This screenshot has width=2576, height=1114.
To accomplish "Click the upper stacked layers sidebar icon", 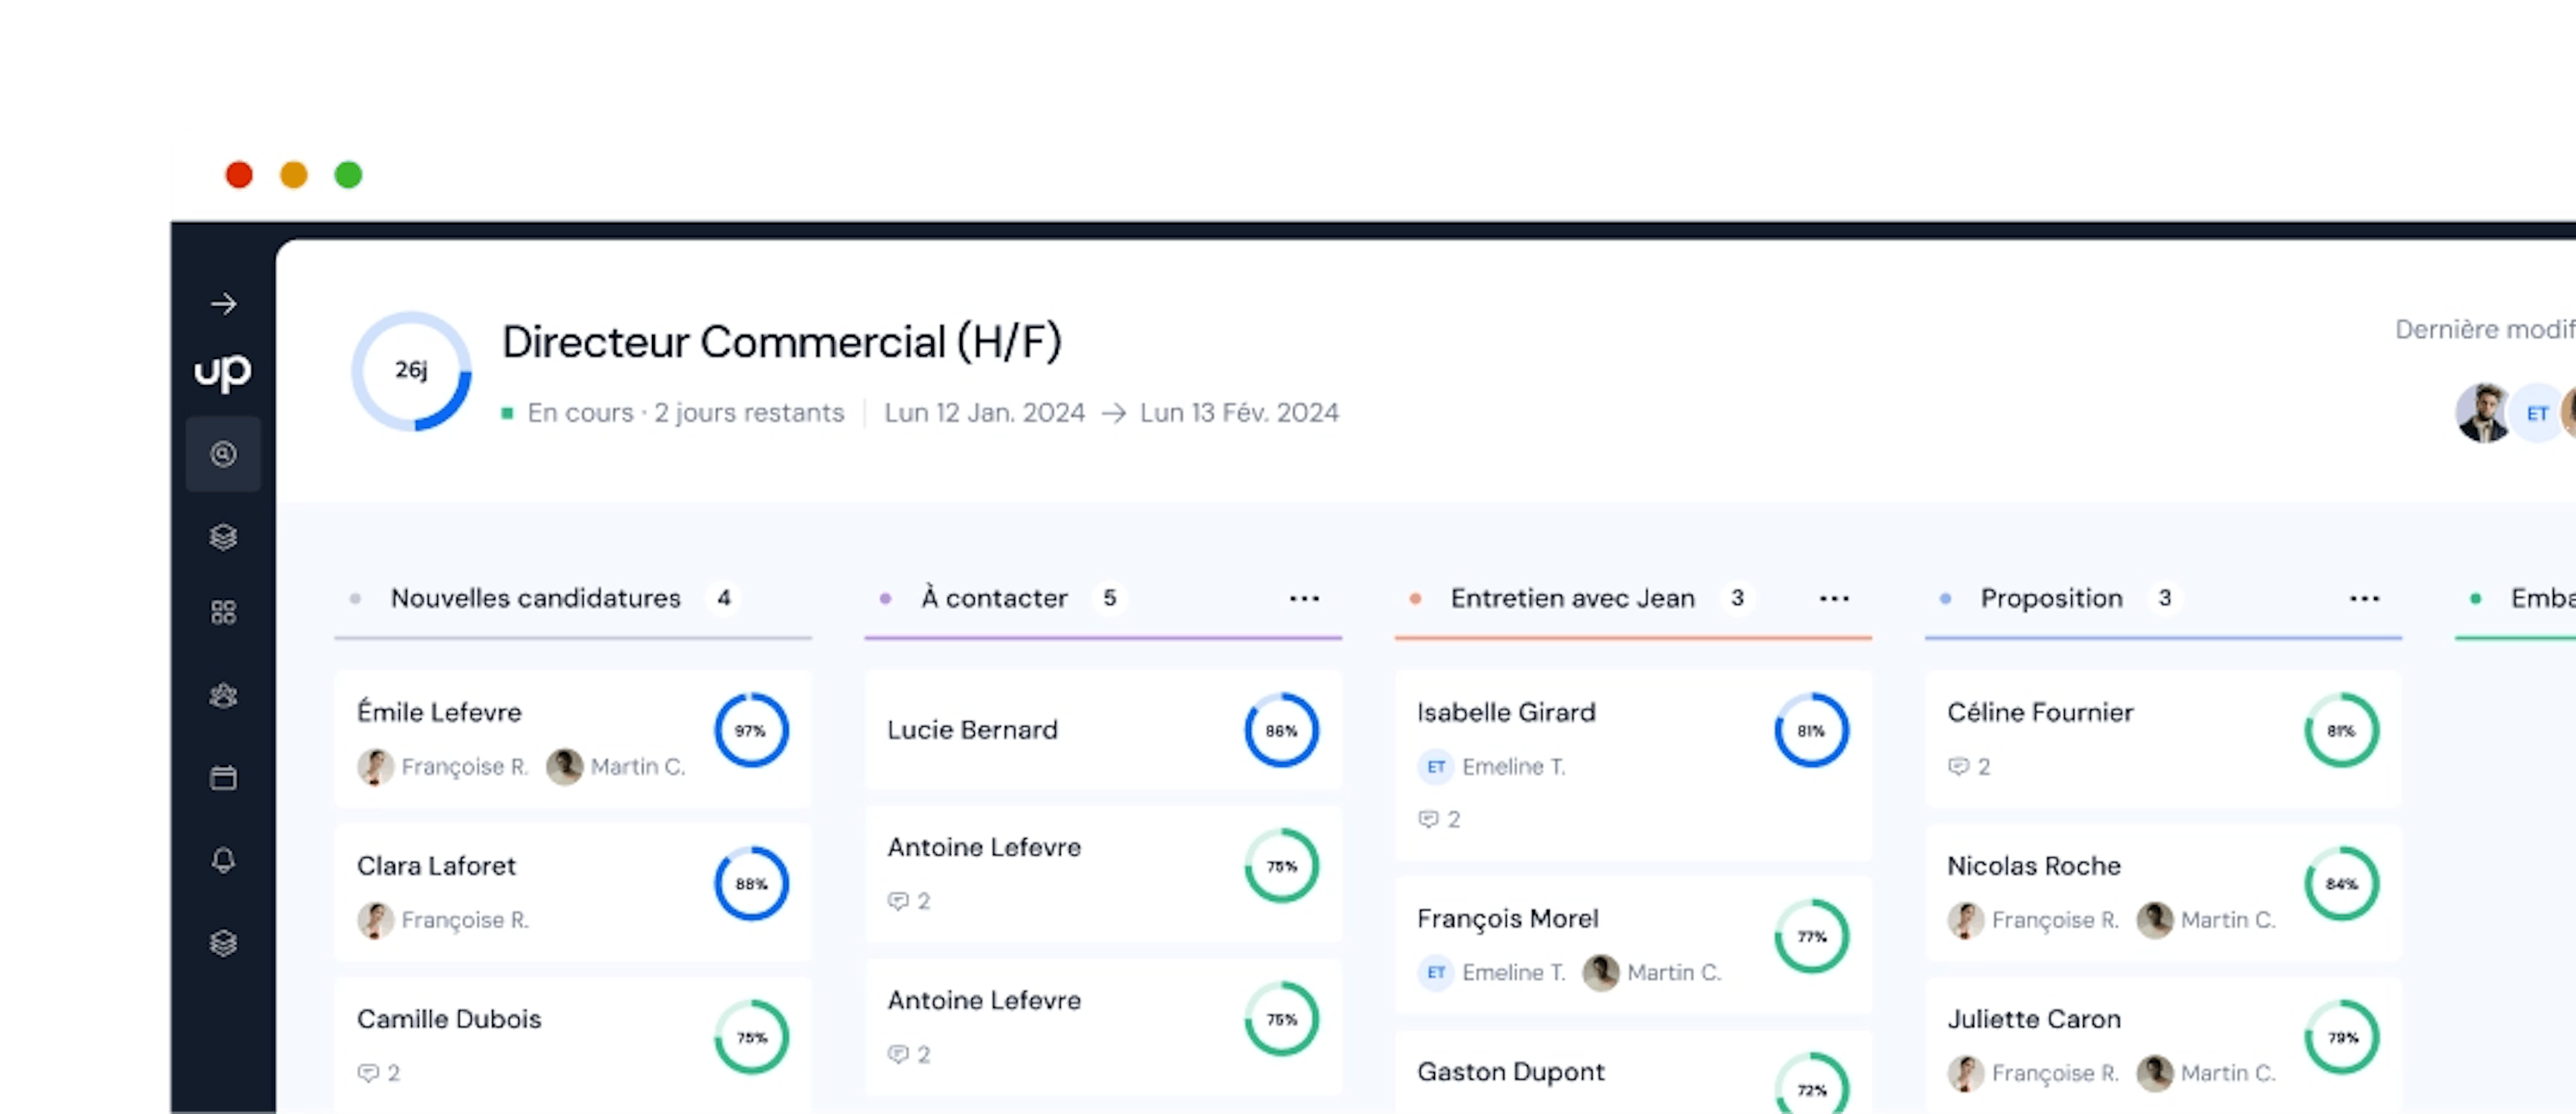I will tap(223, 537).
